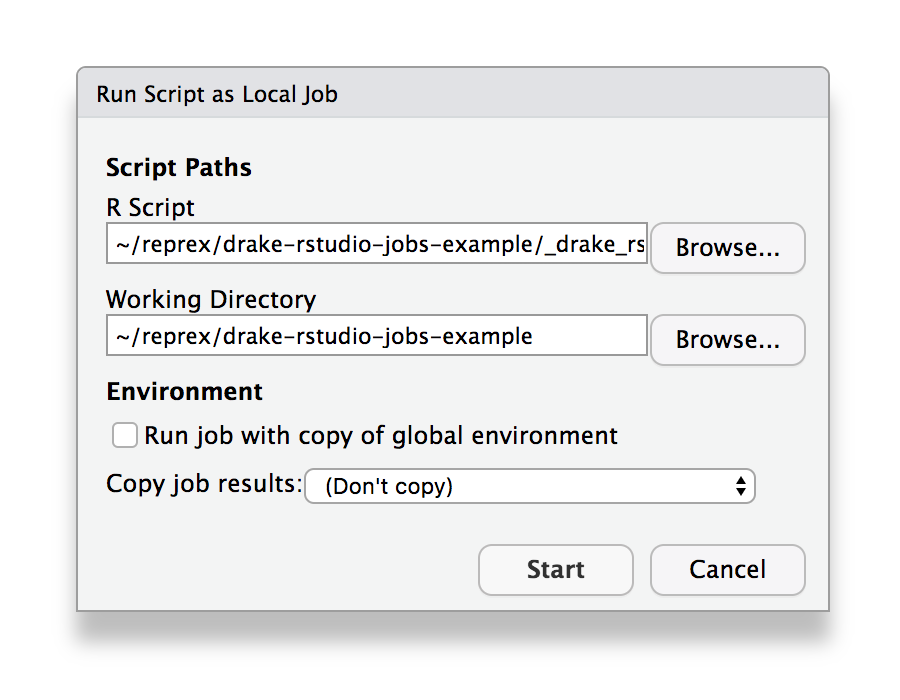The height and width of the screenshot is (700, 900).
Task: Click the "R Script" field label
Action: 150,208
